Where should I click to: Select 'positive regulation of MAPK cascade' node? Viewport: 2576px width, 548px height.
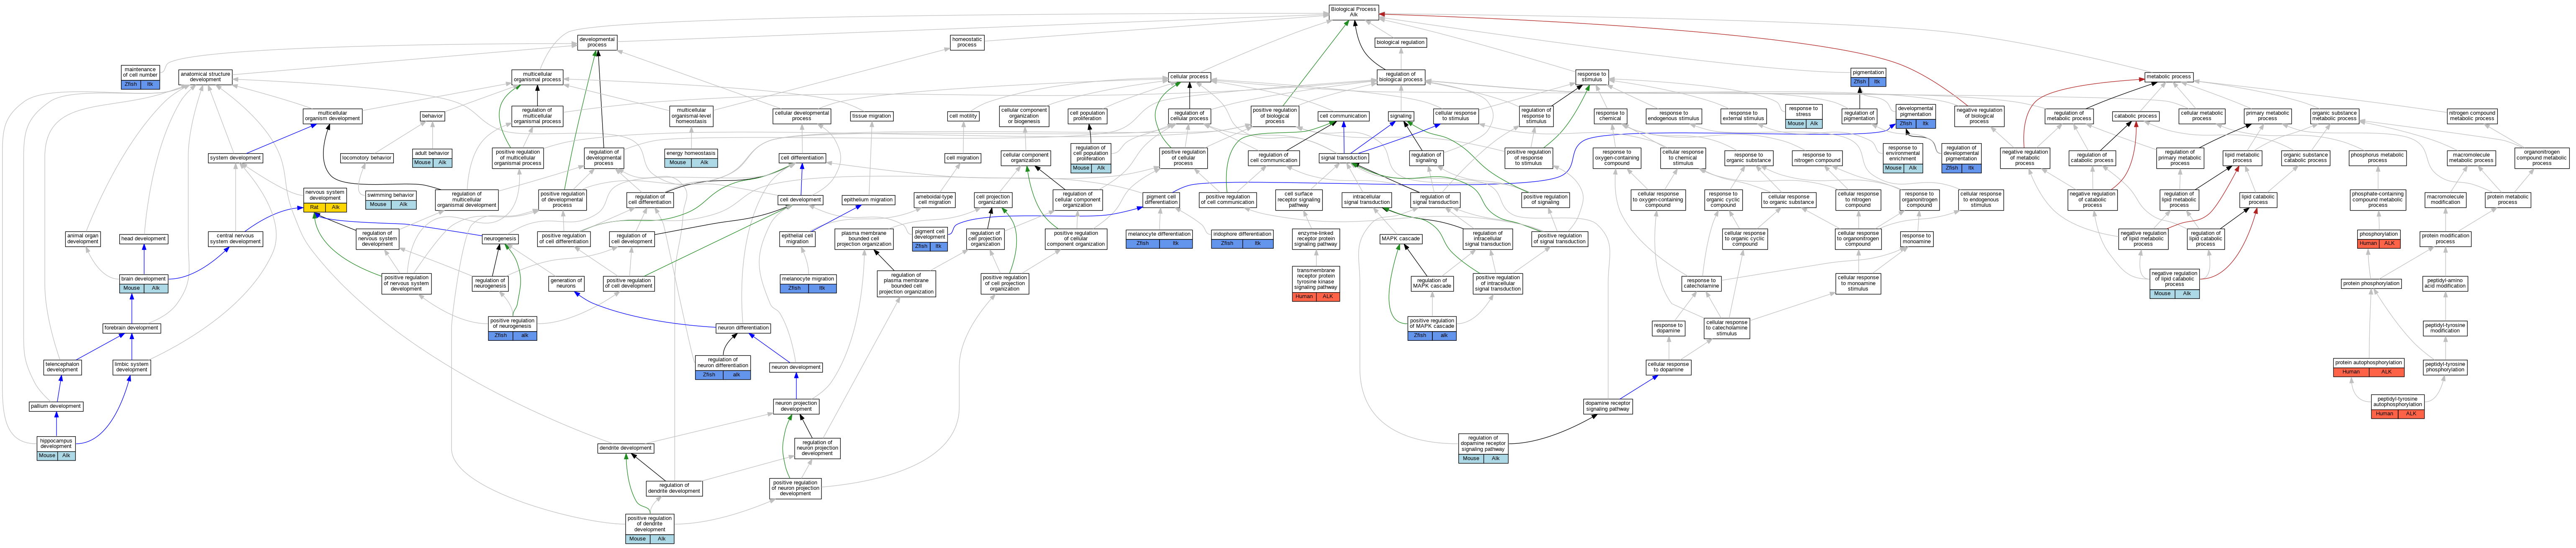click(x=1432, y=328)
